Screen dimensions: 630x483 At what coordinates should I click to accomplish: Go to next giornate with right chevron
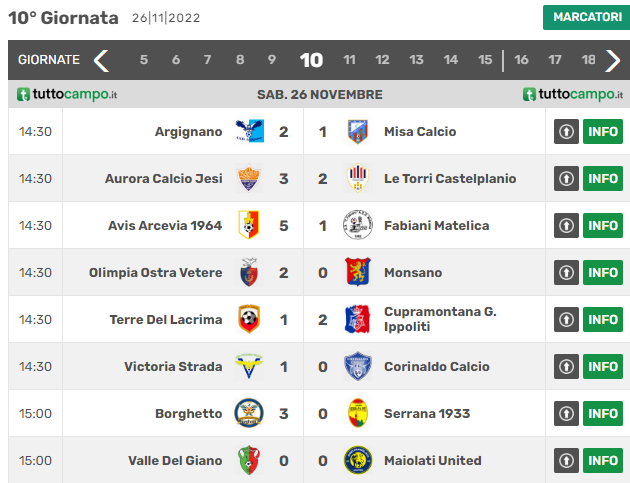pos(612,60)
